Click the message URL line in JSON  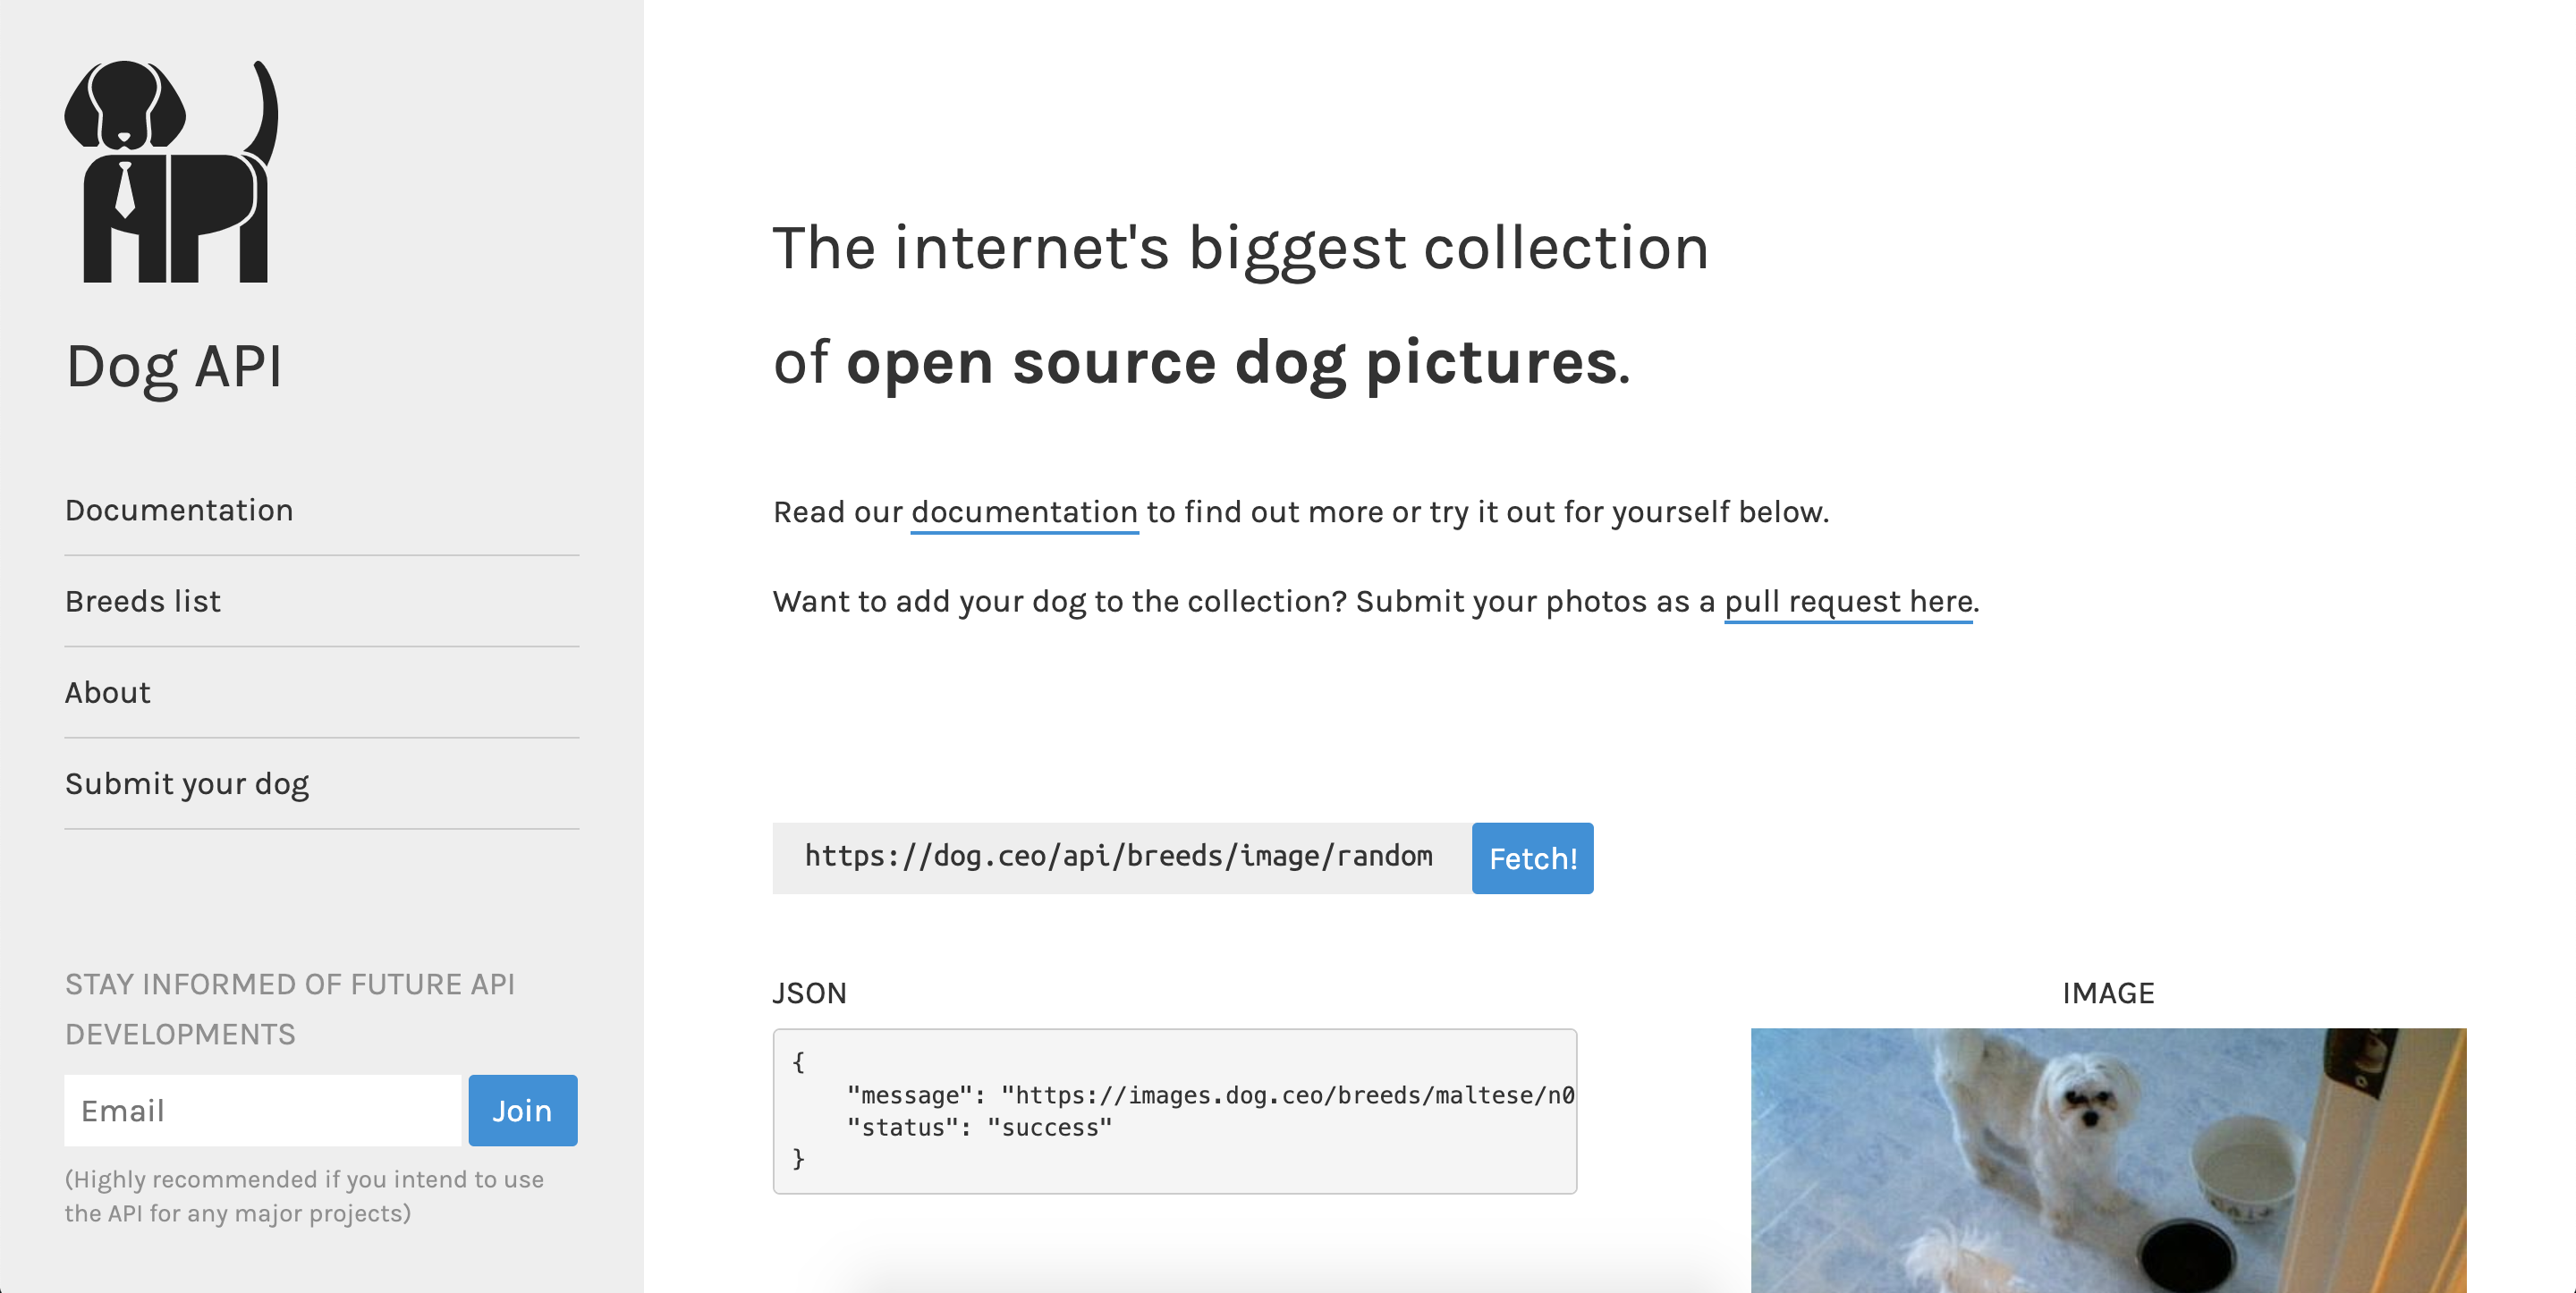pyautogui.click(x=1210, y=1095)
